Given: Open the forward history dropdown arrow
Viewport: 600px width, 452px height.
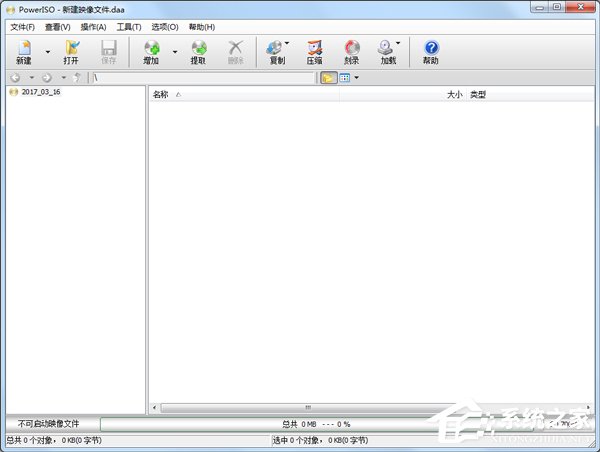Looking at the screenshot, I should click(x=64, y=78).
